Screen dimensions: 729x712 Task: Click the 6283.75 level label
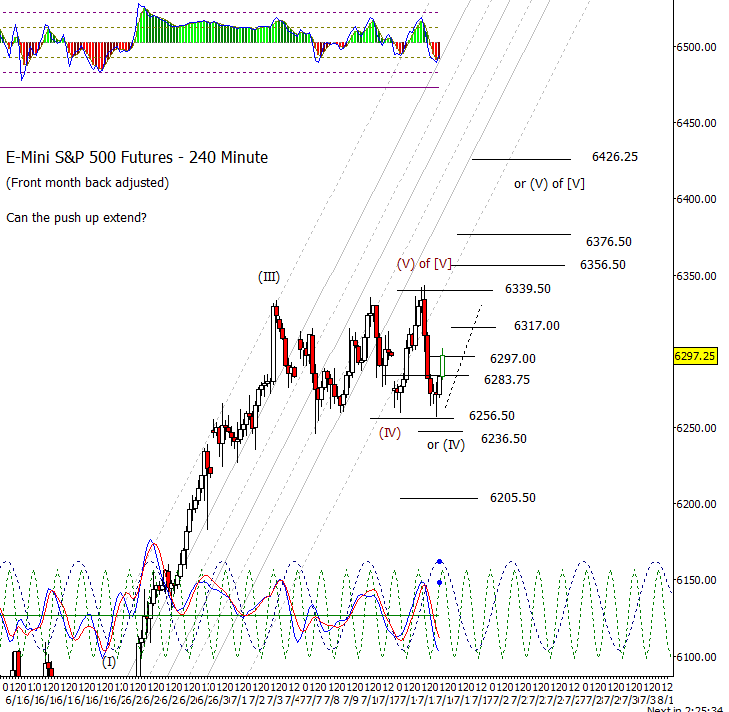pyautogui.click(x=507, y=380)
